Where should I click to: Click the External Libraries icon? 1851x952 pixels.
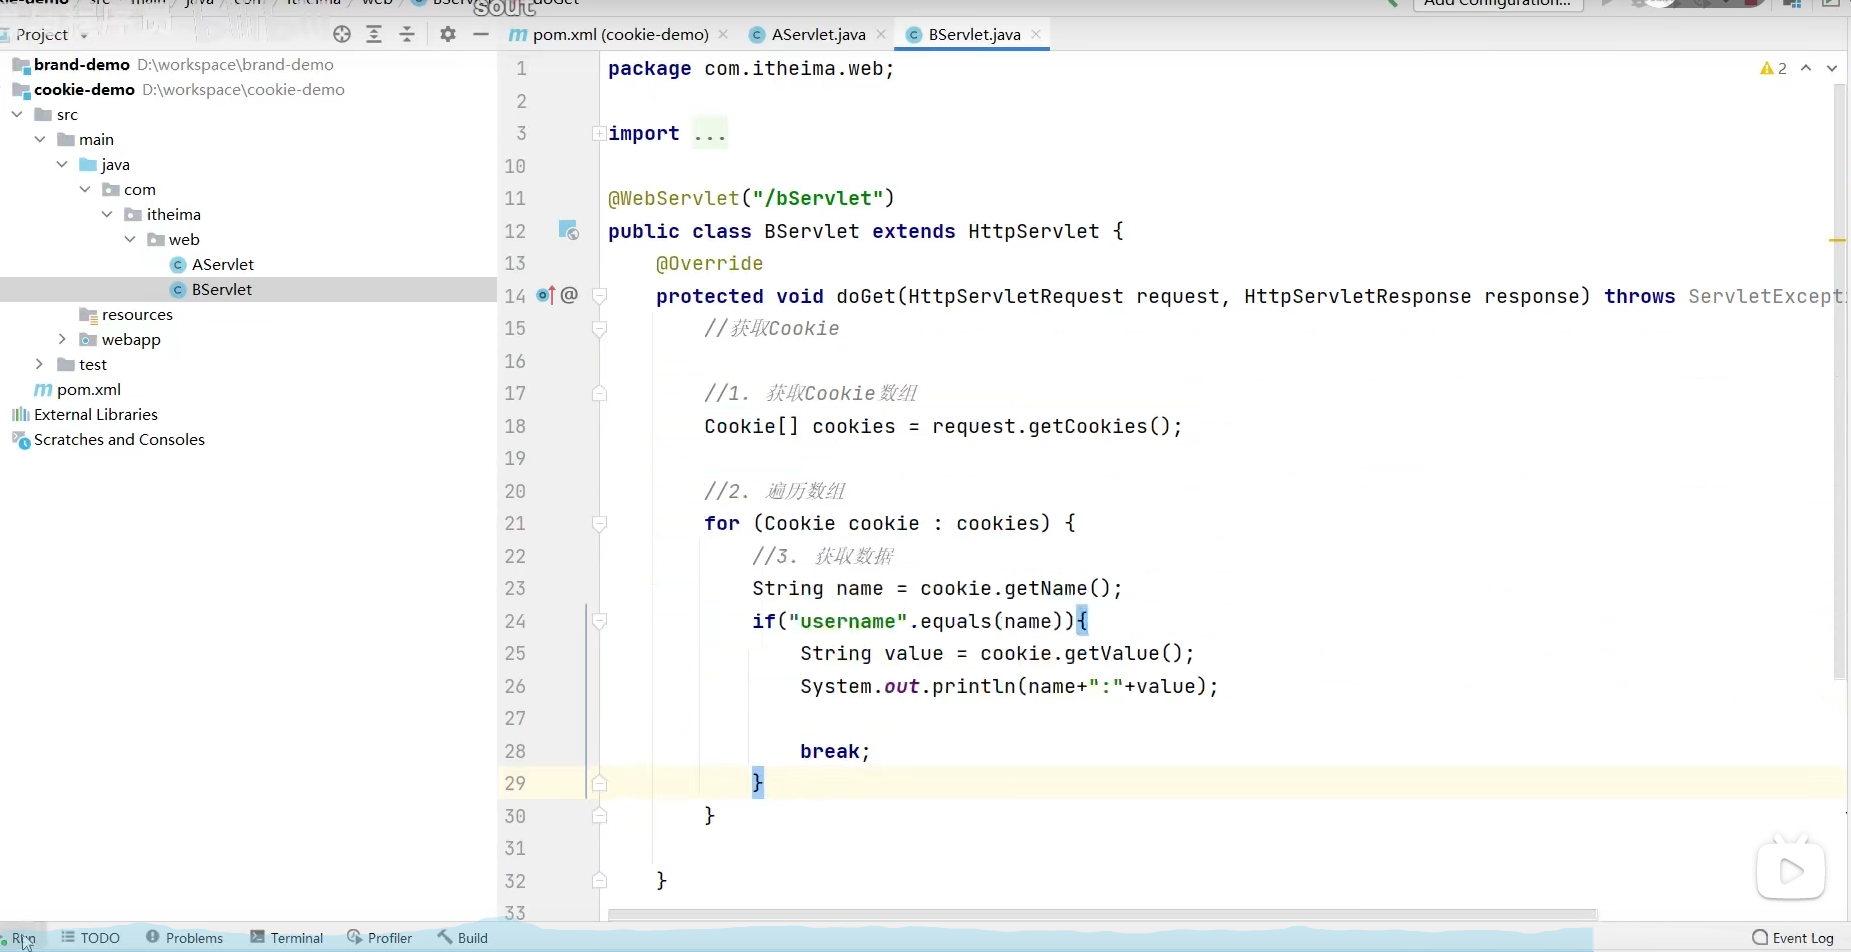pos(20,415)
